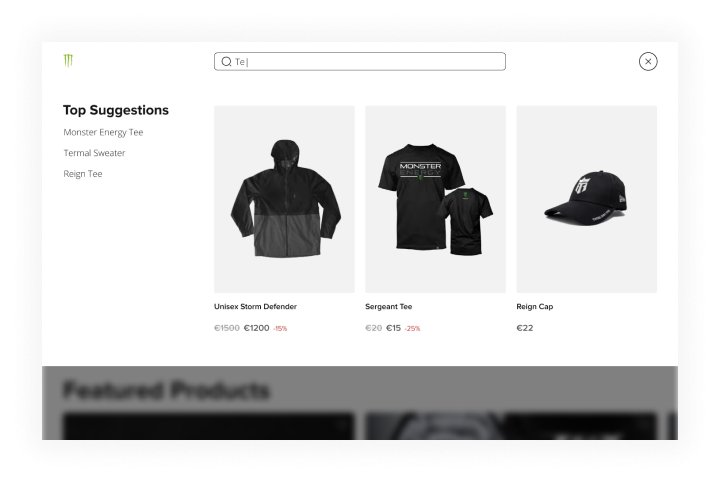Screen dimensions: 720x482
Task: Click the magnifier icon in search bar
Action: [226, 62]
